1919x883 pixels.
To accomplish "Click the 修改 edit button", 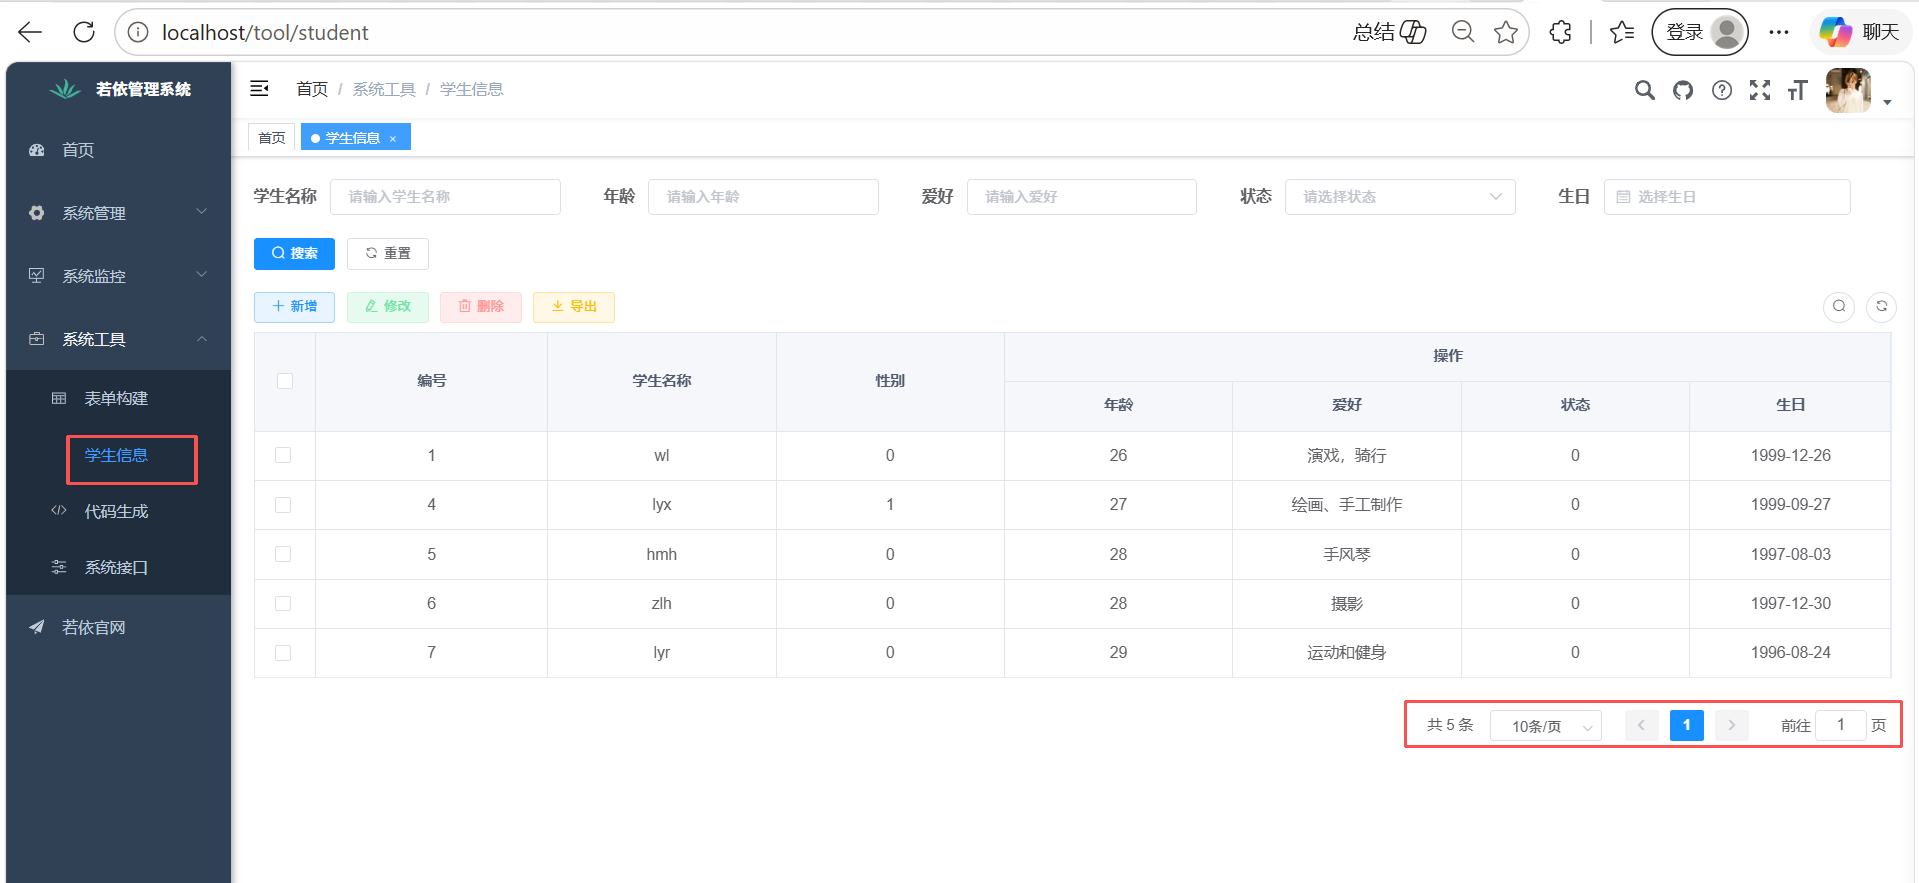I will click(388, 307).
